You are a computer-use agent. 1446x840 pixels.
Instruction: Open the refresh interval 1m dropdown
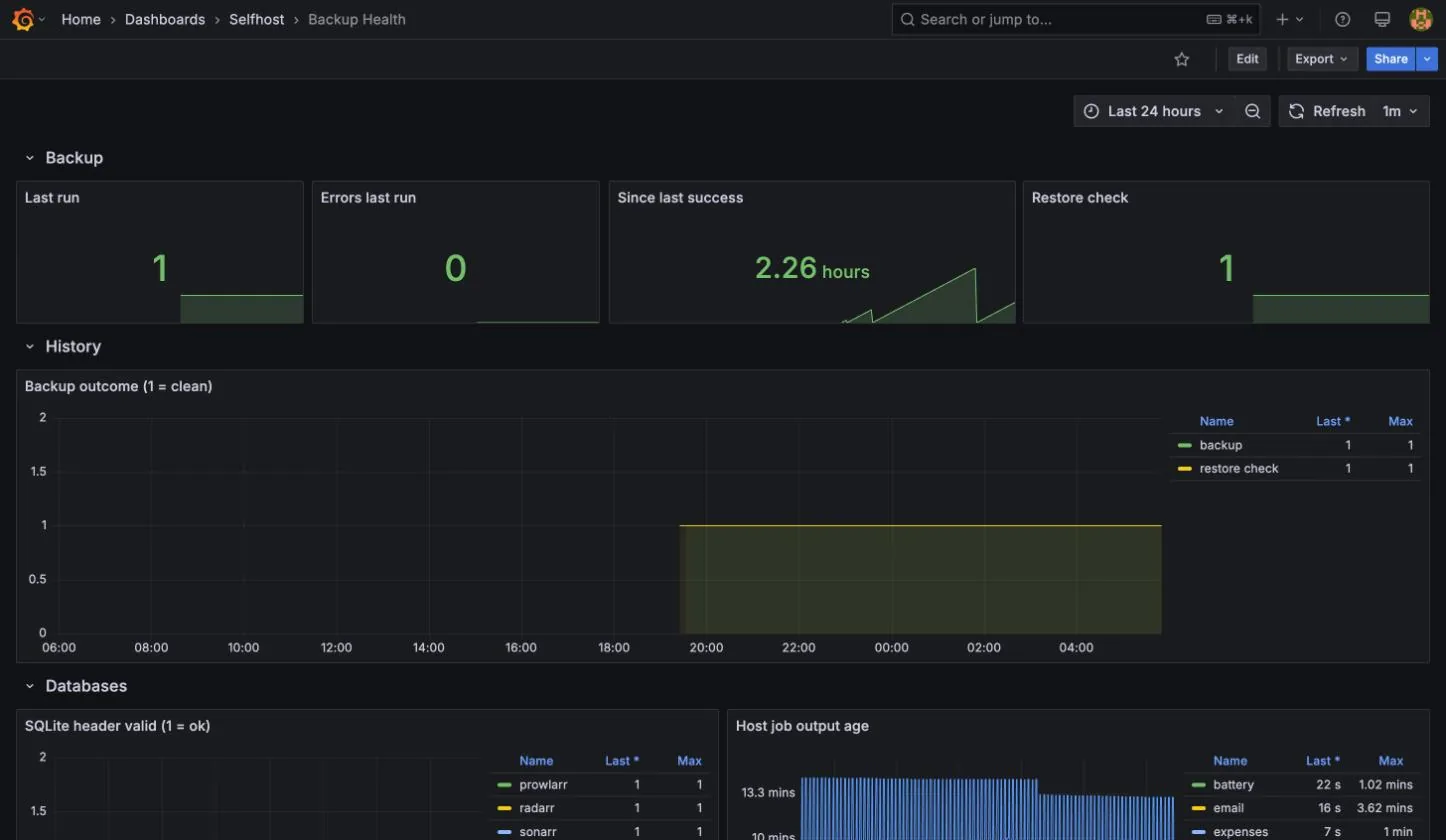[1400, 111]
